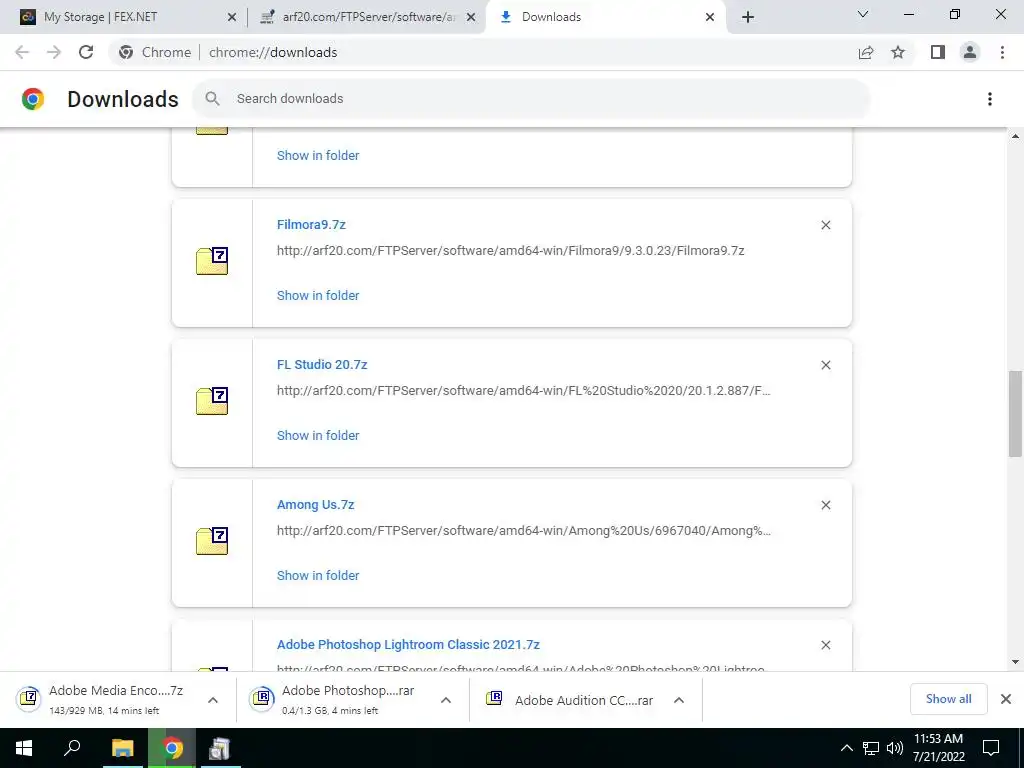Open the browser side panel
Image resolution: width=1024 pixels, height=768 pixels.
(938, 52)
